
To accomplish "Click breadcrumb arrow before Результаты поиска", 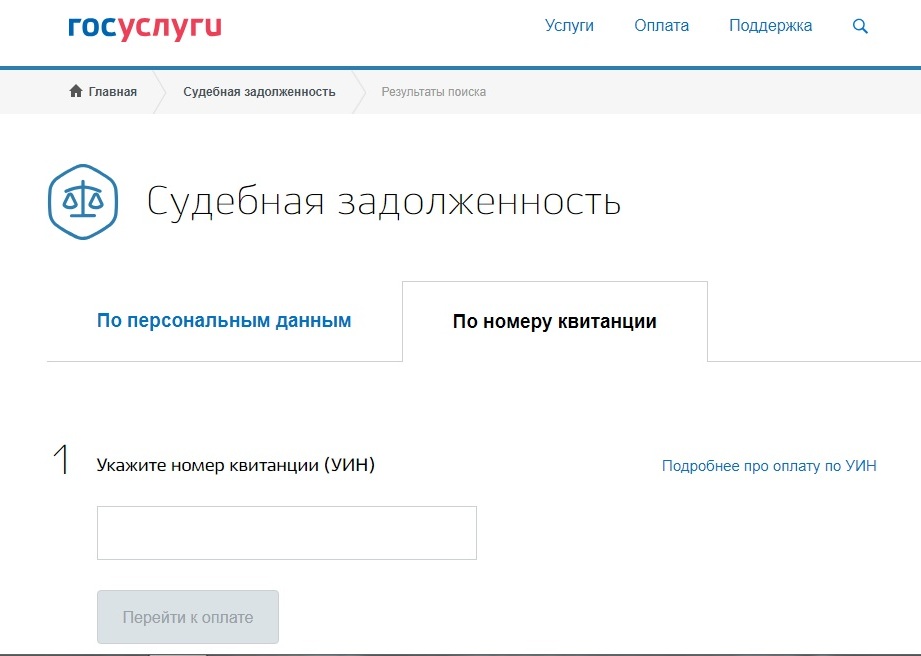I will point(358,92).
